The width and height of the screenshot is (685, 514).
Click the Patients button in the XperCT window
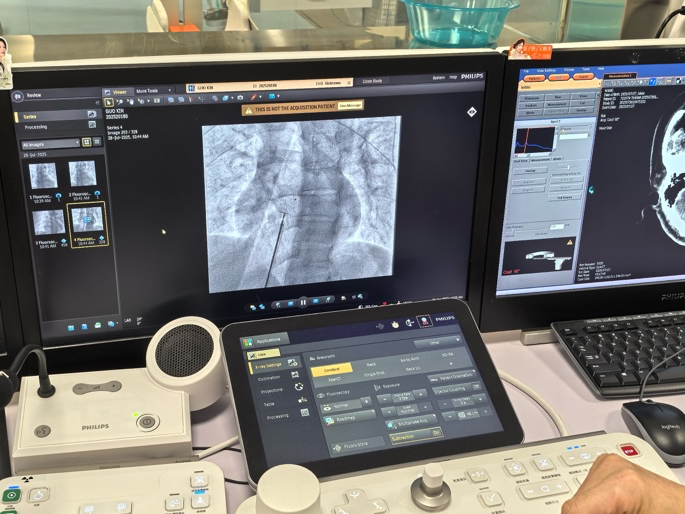coord(534,78)
